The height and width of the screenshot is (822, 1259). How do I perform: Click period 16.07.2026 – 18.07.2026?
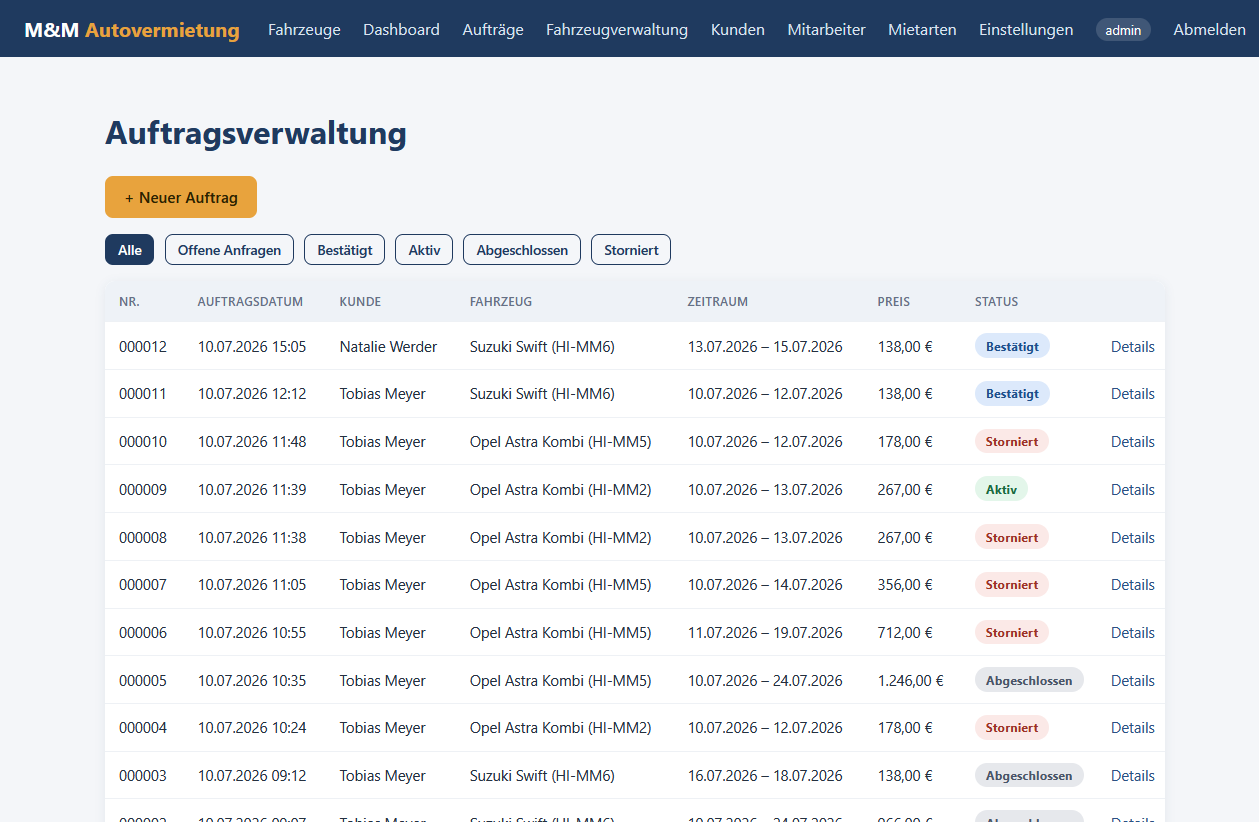click(x=765, y=776)
